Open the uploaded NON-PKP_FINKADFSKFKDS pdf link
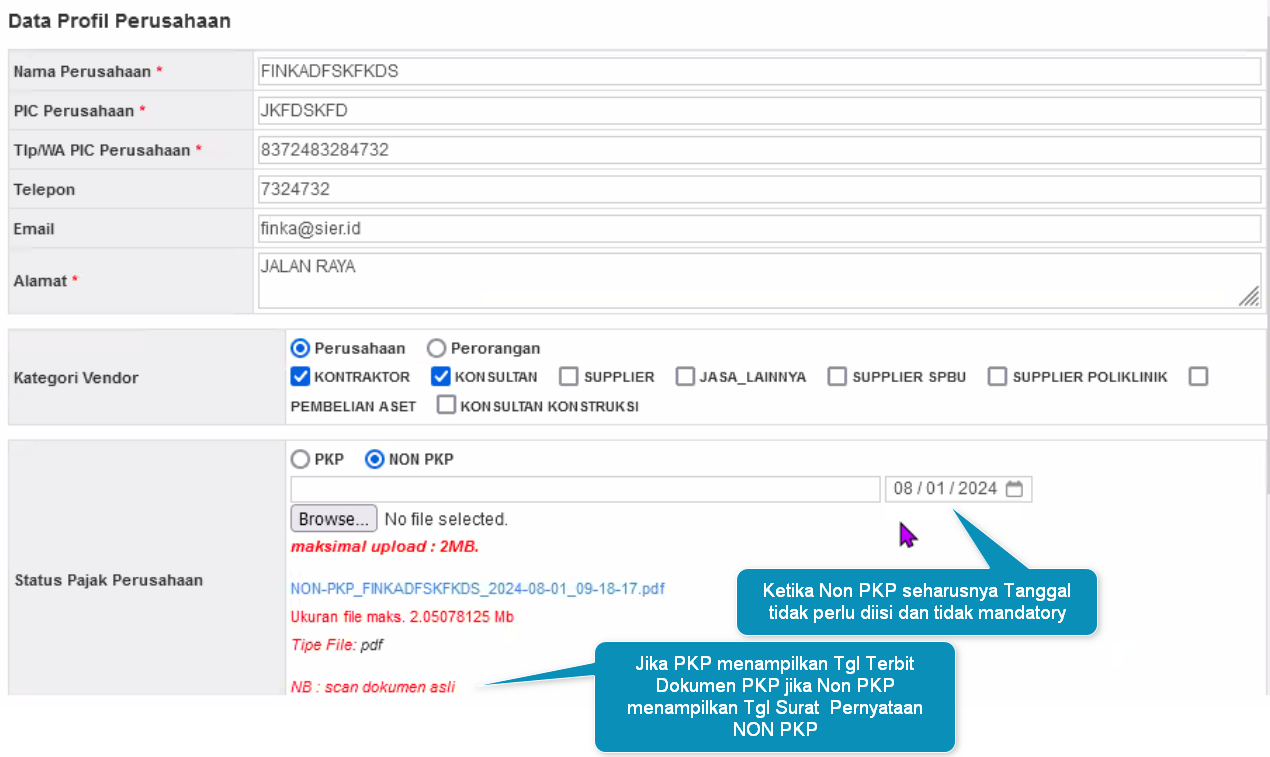 click(477, 589)
